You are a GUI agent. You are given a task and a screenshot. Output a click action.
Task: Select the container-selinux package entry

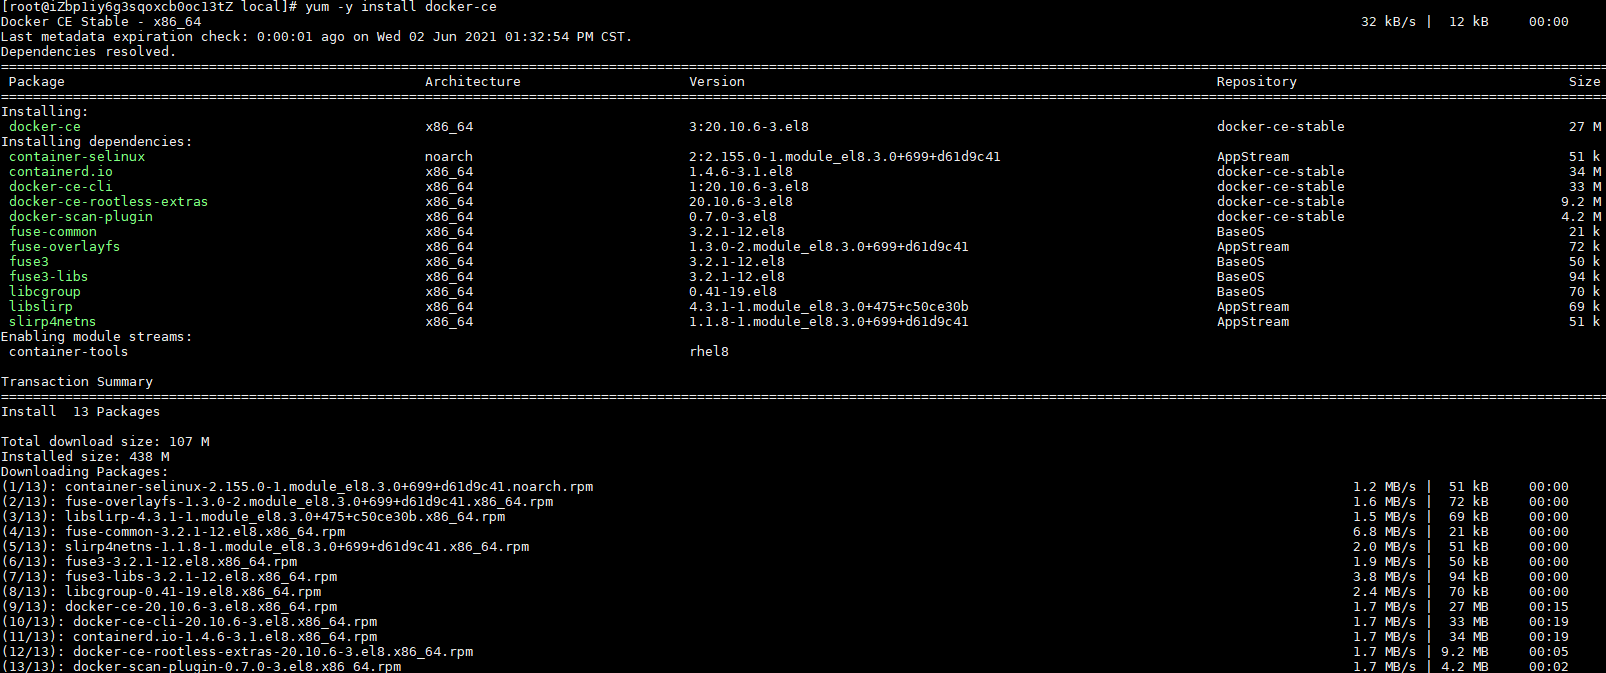point(77,157)
